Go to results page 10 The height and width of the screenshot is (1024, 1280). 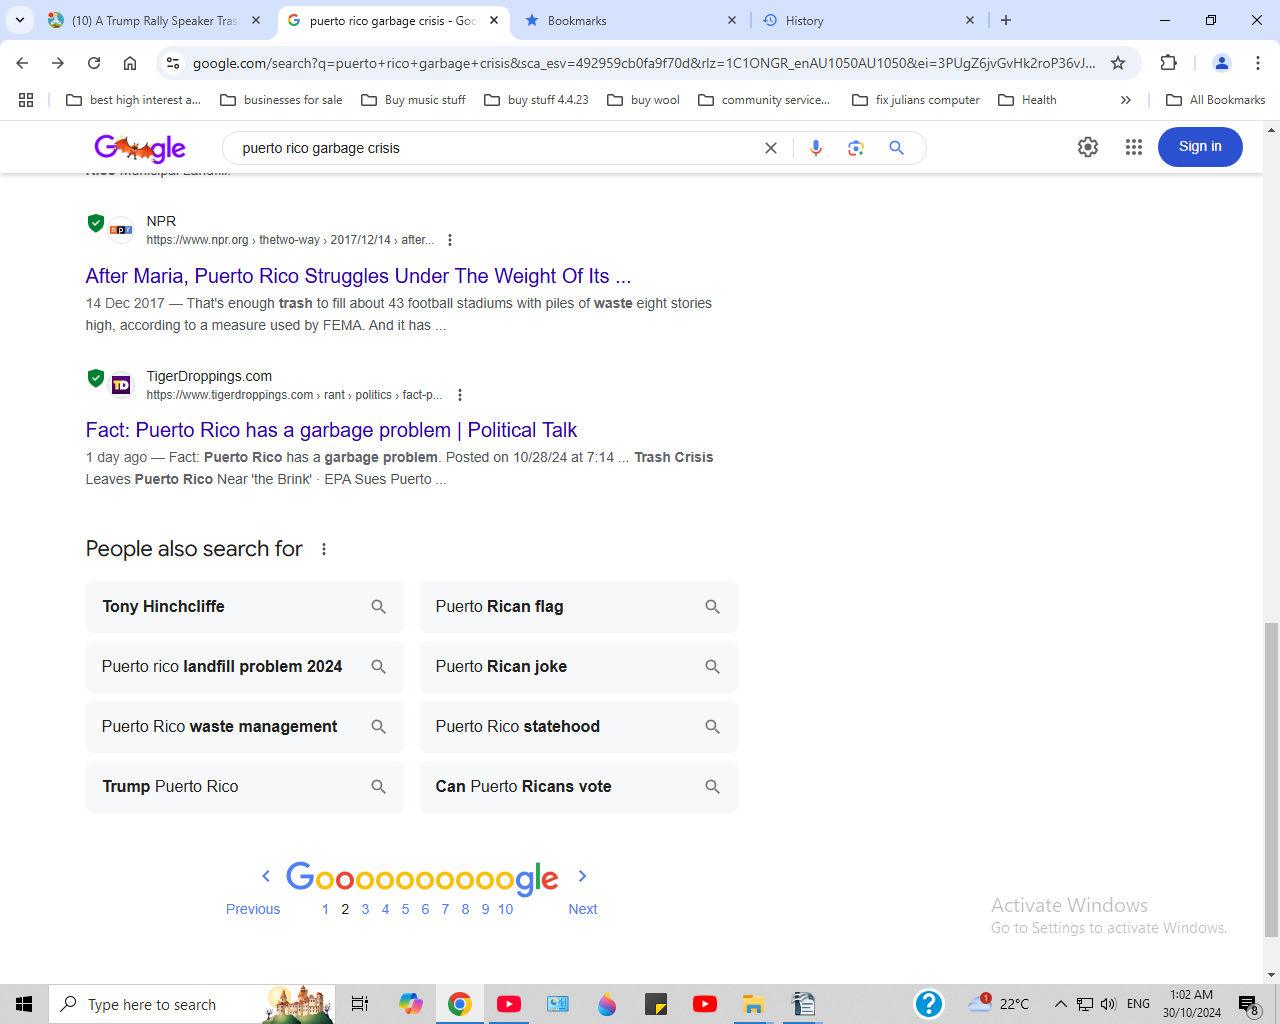506,909
